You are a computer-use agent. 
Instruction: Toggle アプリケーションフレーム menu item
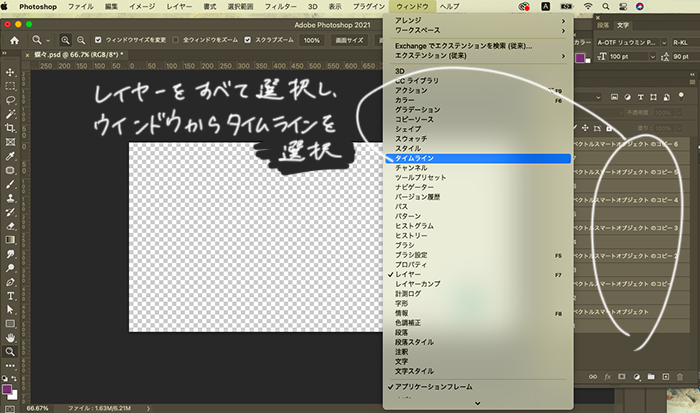click(x=478, y=387)
